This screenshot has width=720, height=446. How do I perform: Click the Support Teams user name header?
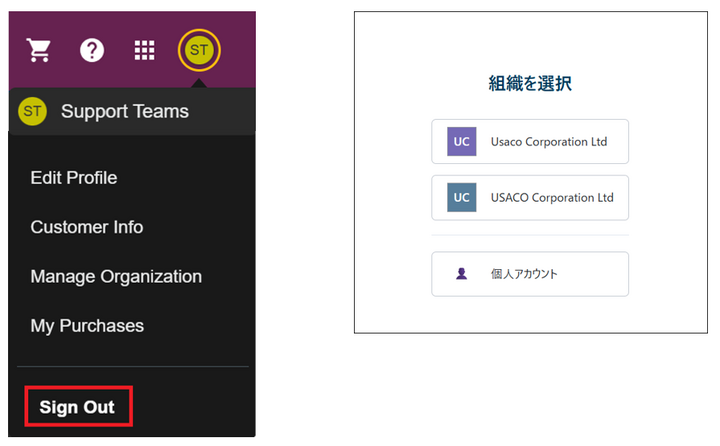(125, 111)
